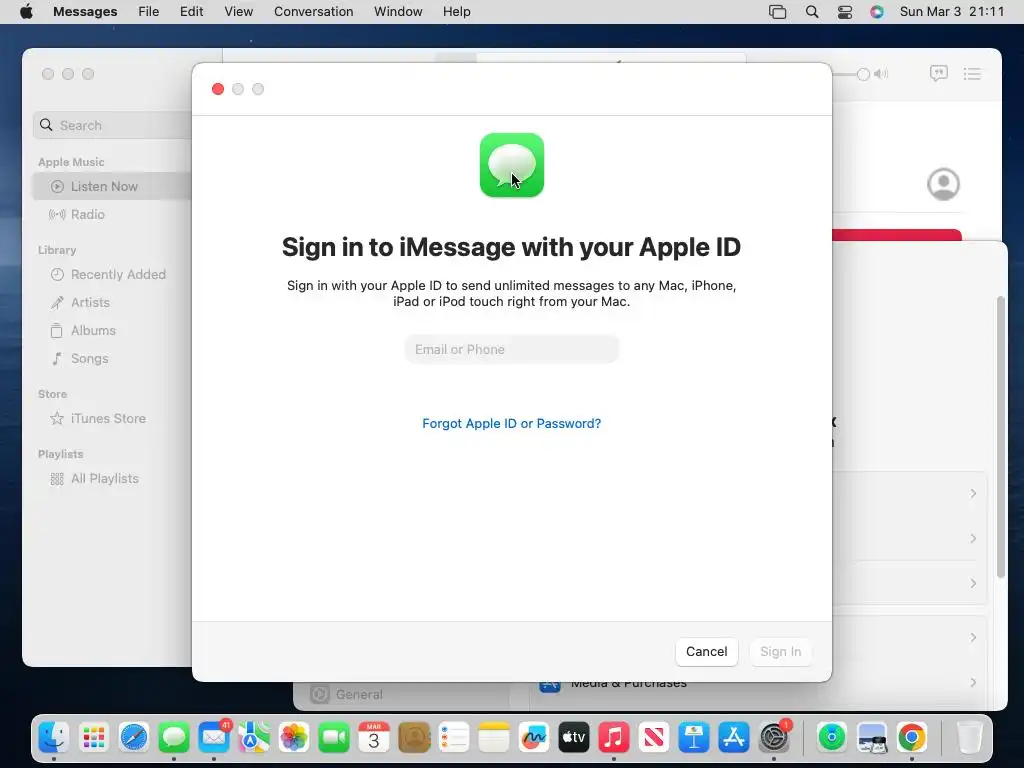Viewport: 1024px width, 768px height.
Task: Open Contacts from the dock
Action: (414, 738)
